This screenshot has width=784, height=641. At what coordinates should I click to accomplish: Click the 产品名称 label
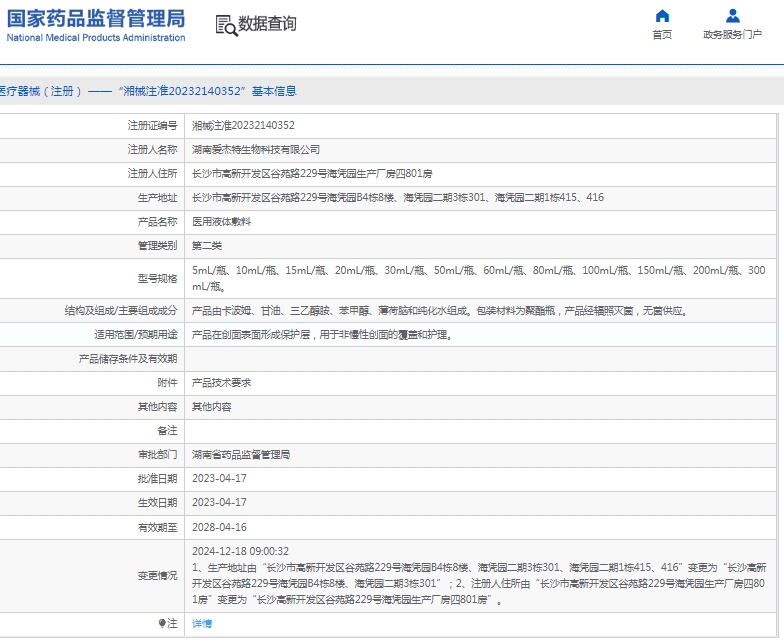click(x=158, y=222)
